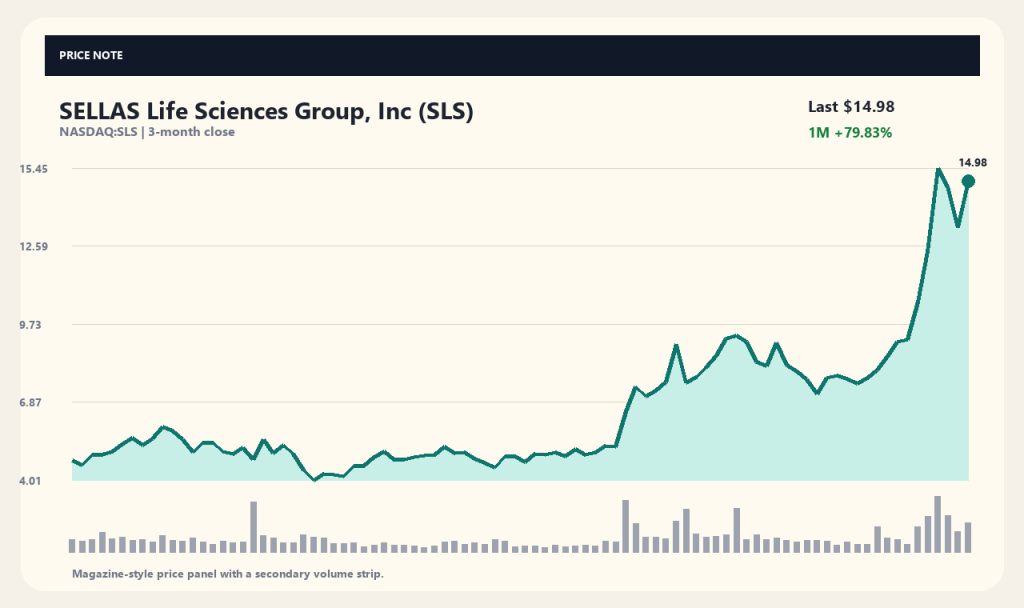Screen dimensions: 1024x608
Task: Click the 4.01 y-axis label
Action: 30,481
